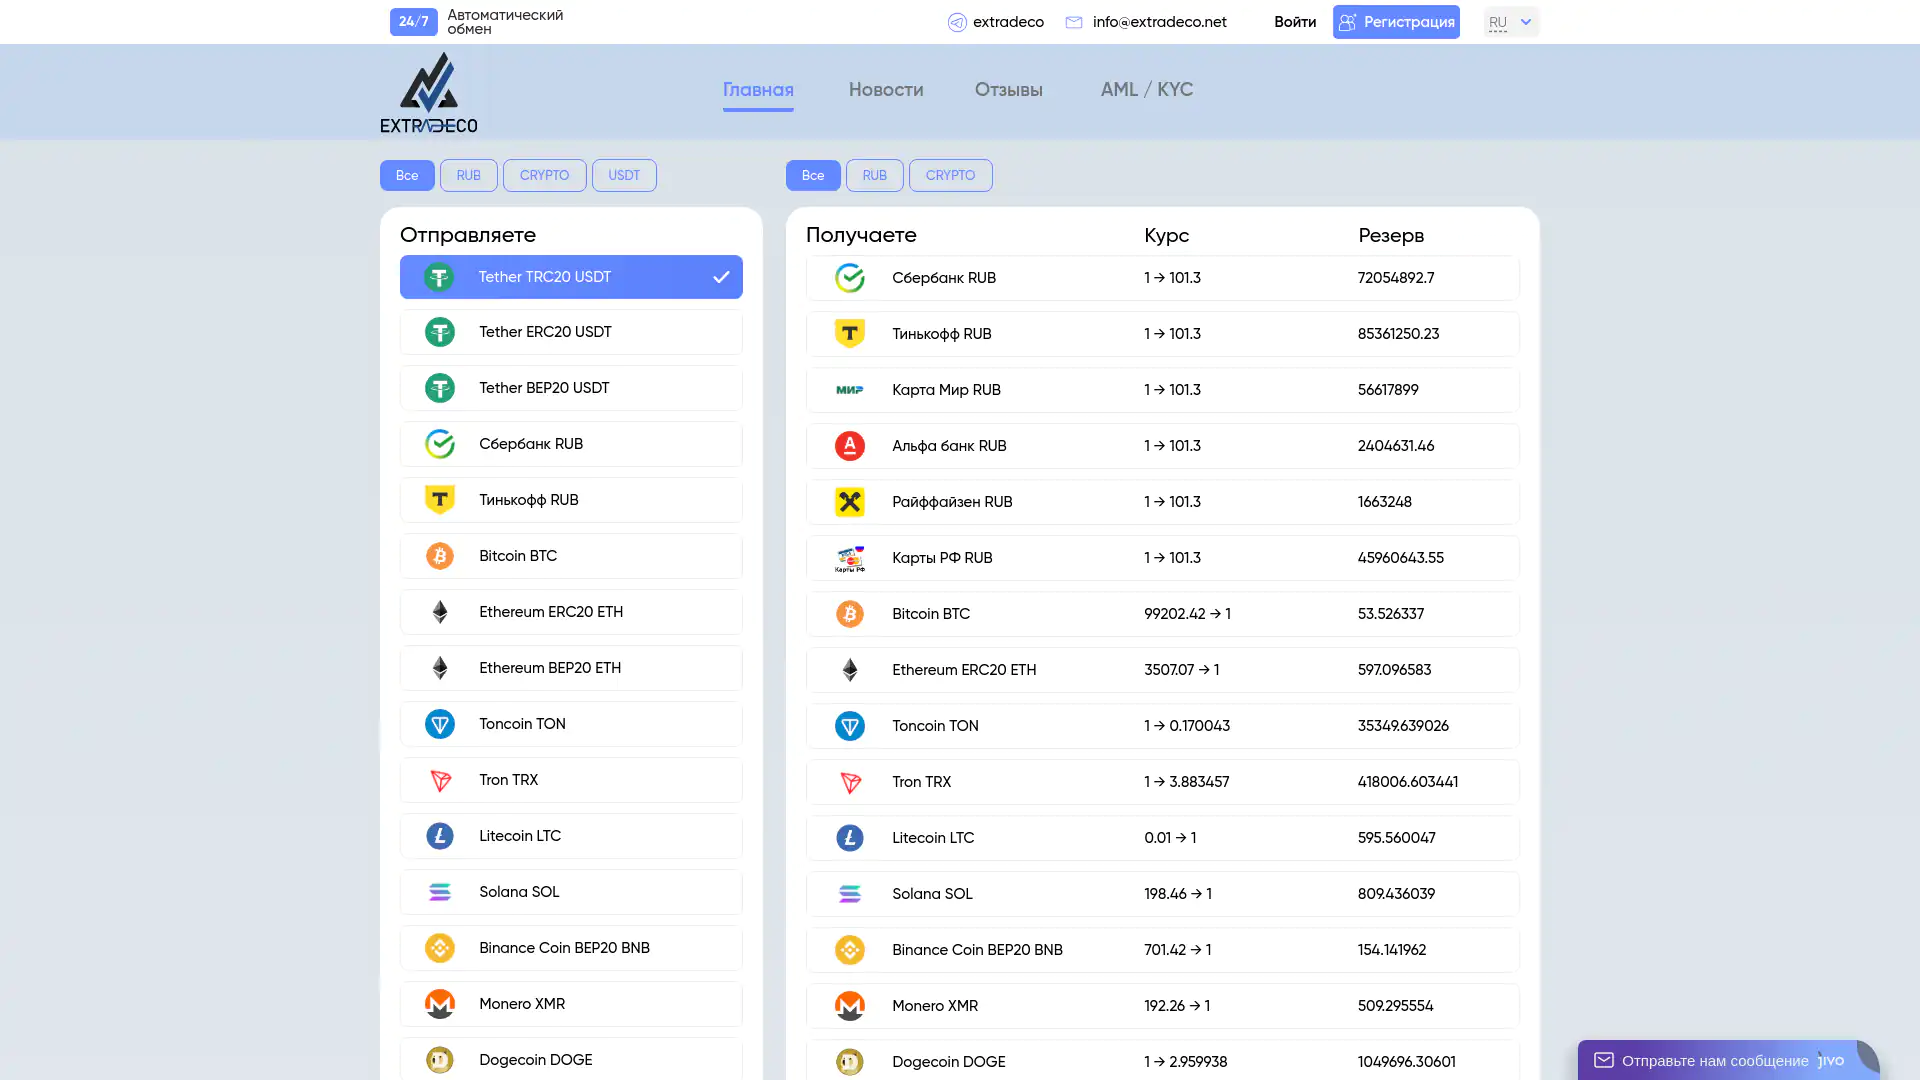The image size is (1920, 1080).
Task: Select the Tether TRC20 USDT checked row
Action: point(571,277)
